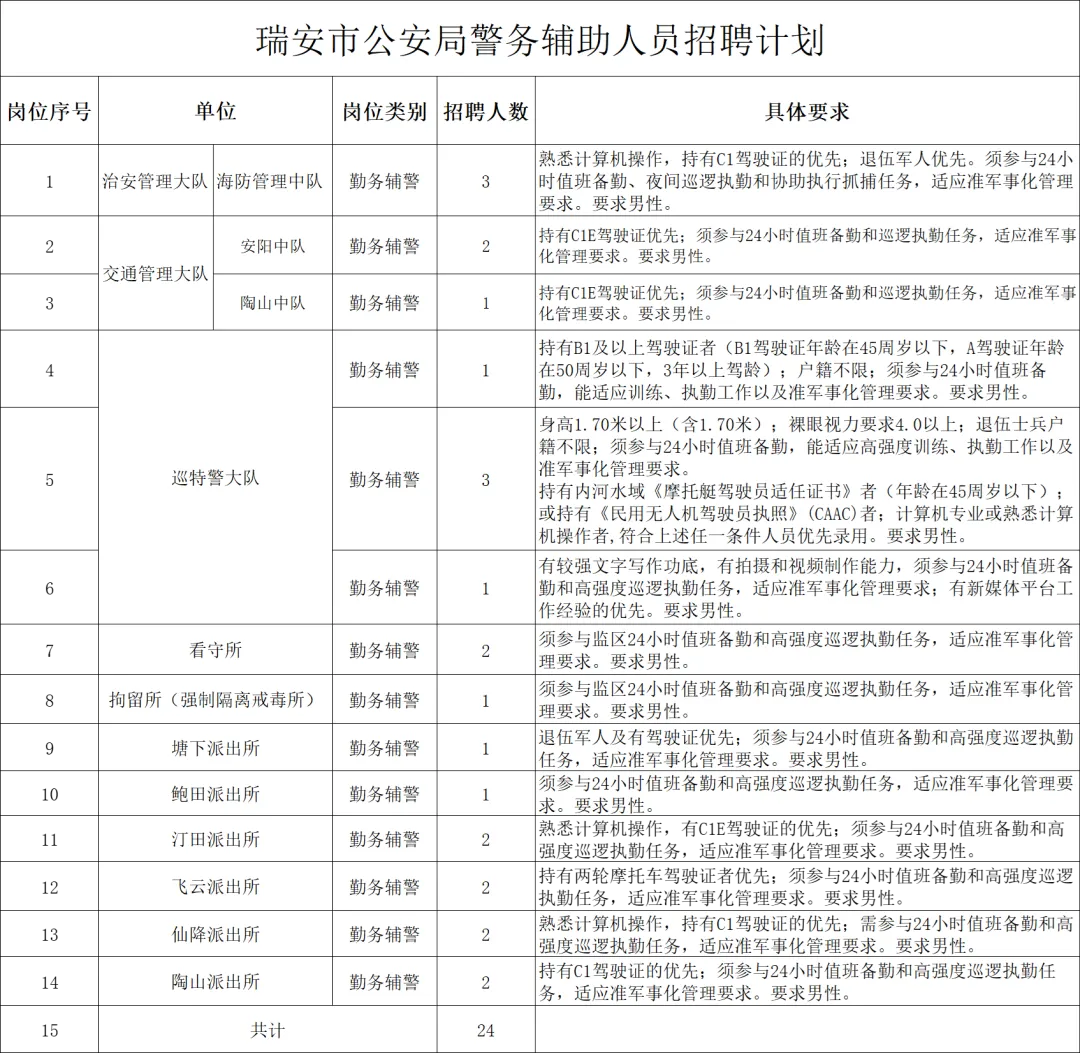Screen dimensions: 1080x1053
Task: Select the 安阳中队 cell
Action: click(x=272, y=246)
